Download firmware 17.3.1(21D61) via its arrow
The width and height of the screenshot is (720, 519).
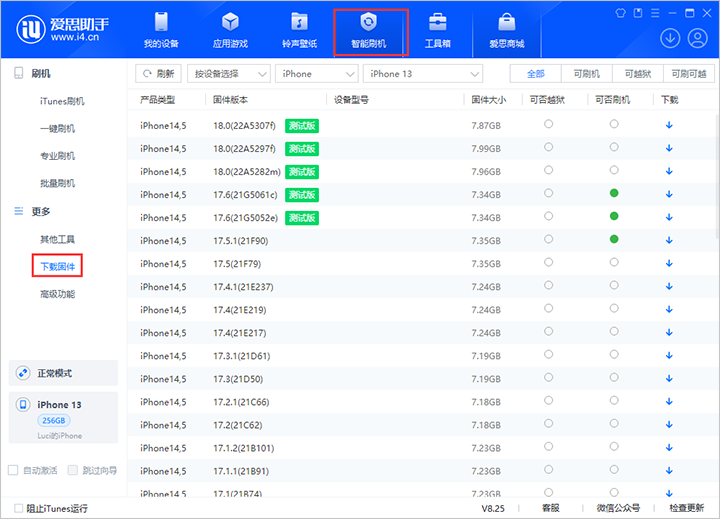669,355
